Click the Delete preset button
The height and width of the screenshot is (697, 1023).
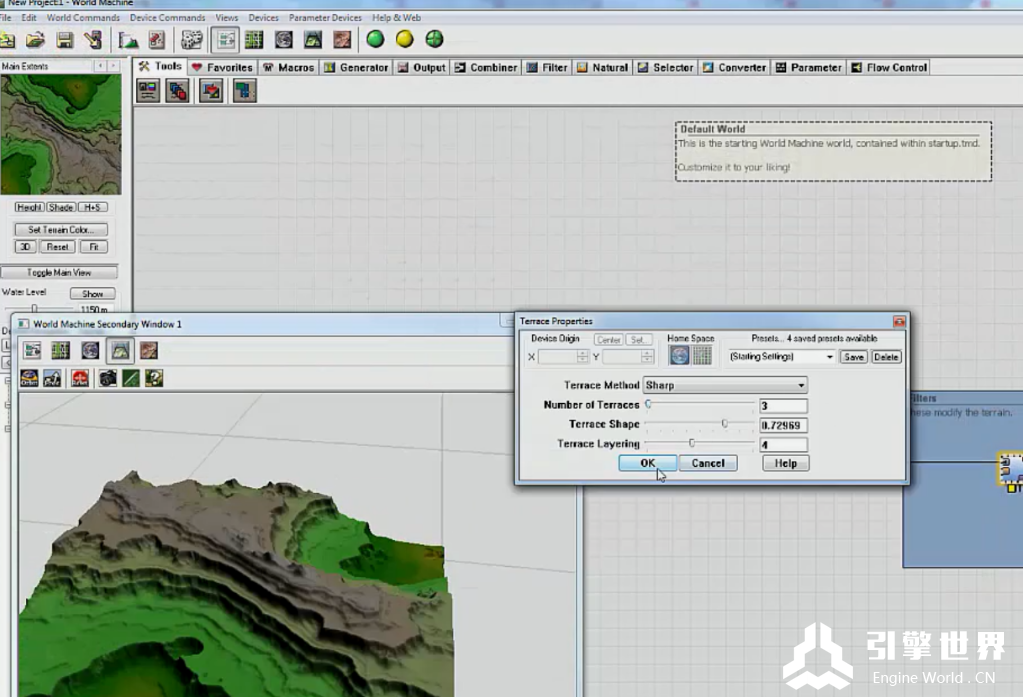coord(885,357)
